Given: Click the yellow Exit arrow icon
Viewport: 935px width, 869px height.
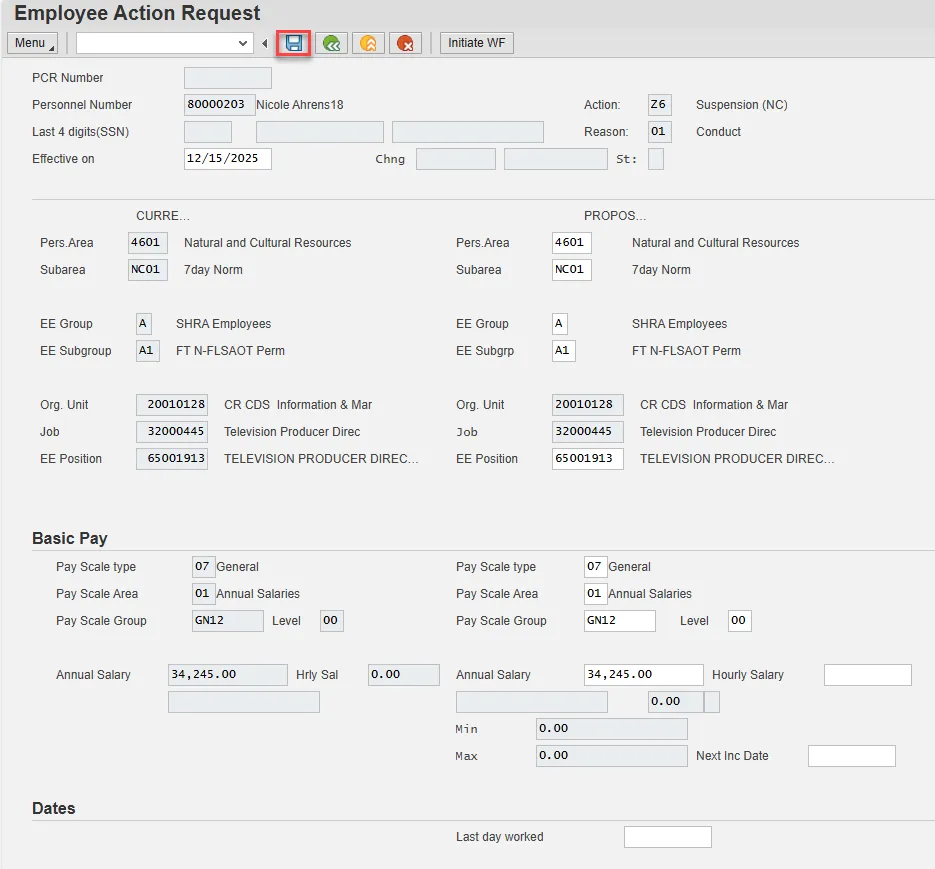Looking at the screenshot, I should tap(369, 43).
